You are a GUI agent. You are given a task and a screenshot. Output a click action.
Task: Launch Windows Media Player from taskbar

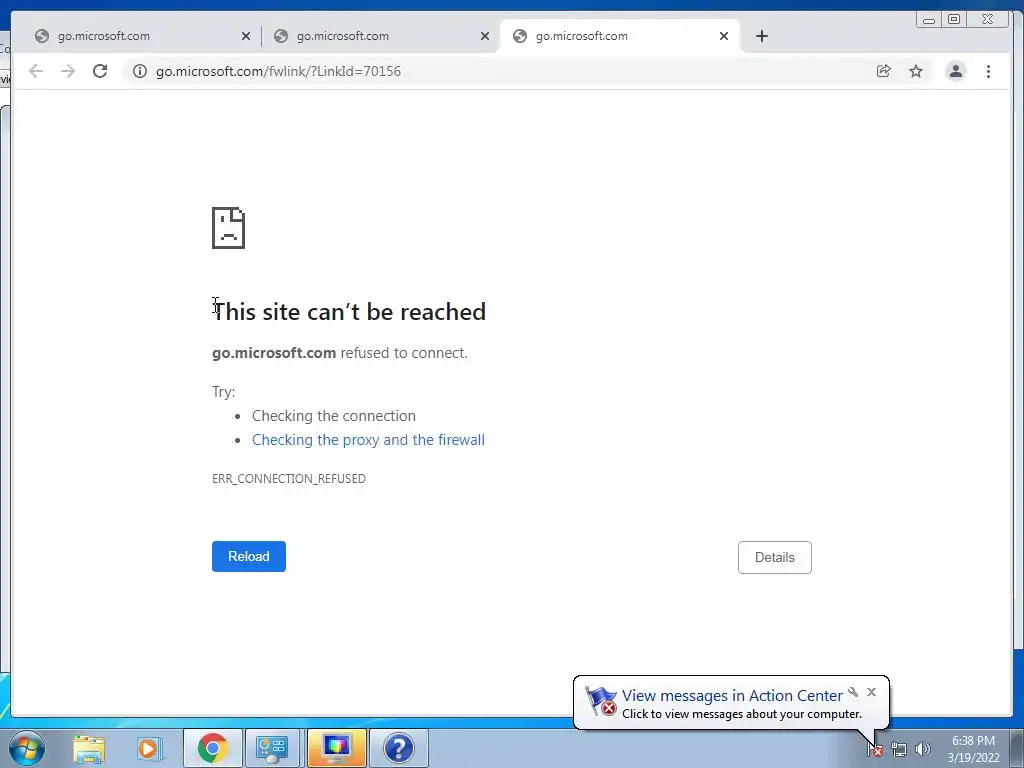click(148, 748)
